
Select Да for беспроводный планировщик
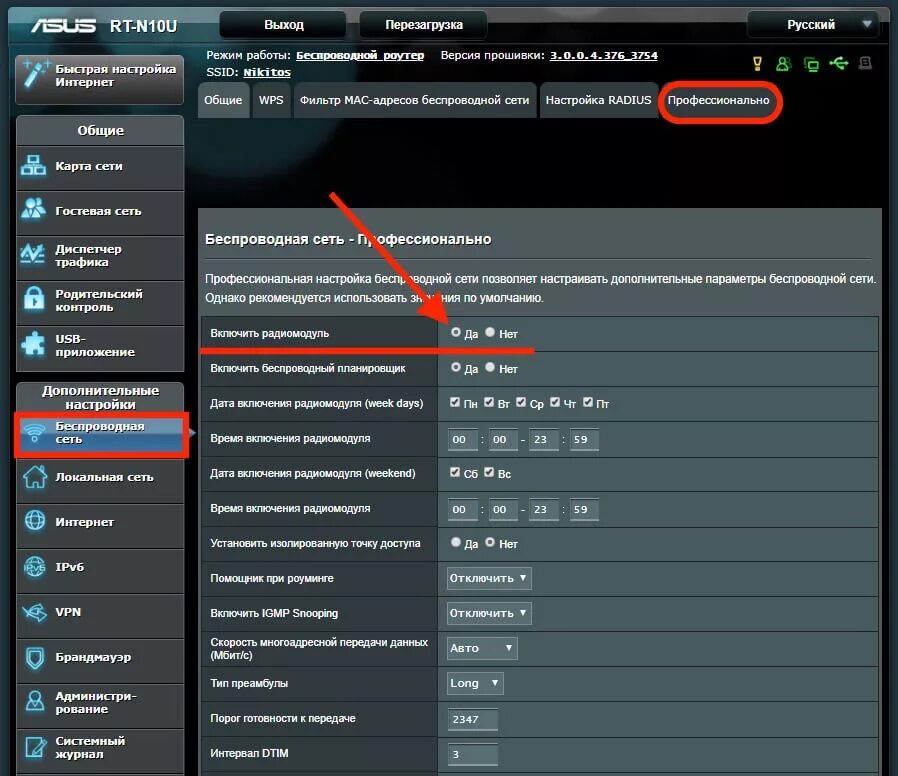456,367
